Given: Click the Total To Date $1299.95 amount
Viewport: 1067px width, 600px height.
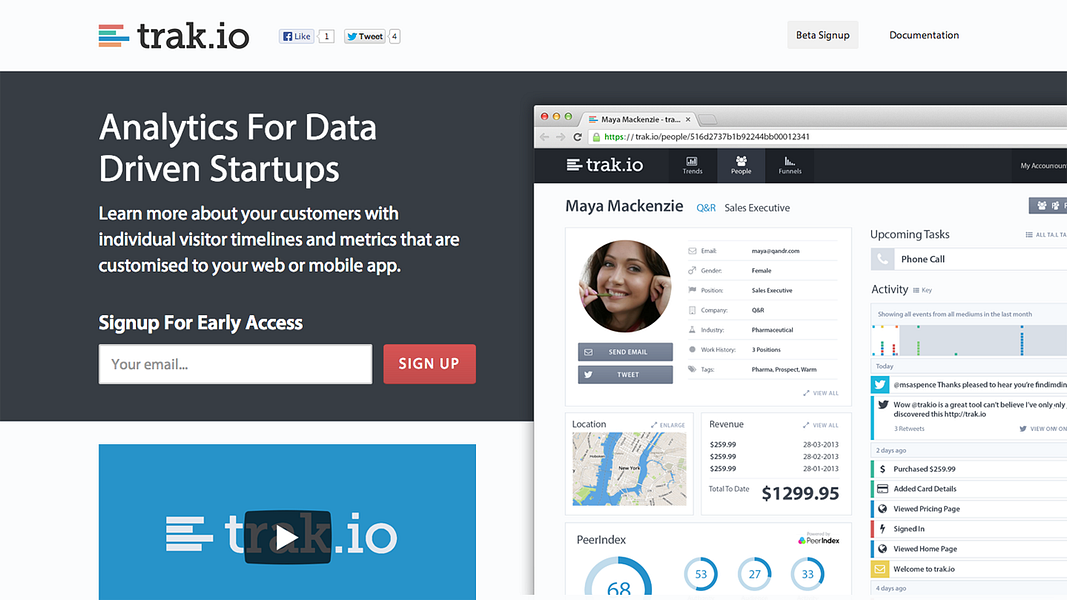Looking at the screenshot, I should pyautogui.click(x=800, y=493).
